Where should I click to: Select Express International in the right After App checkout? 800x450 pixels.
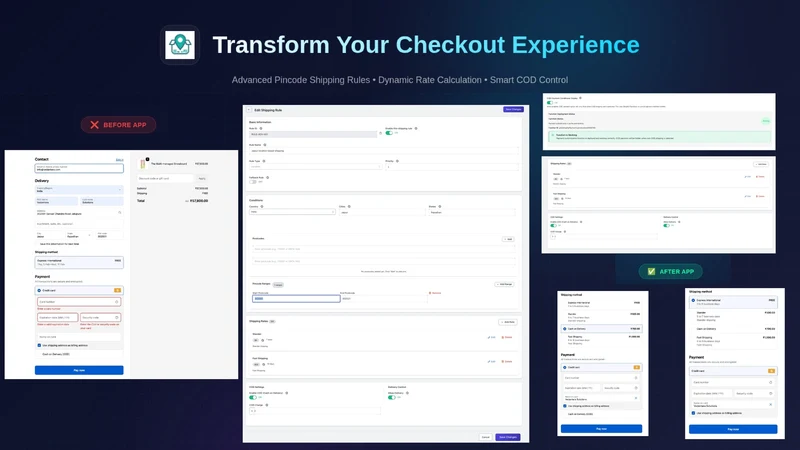[x=733, y=302]
